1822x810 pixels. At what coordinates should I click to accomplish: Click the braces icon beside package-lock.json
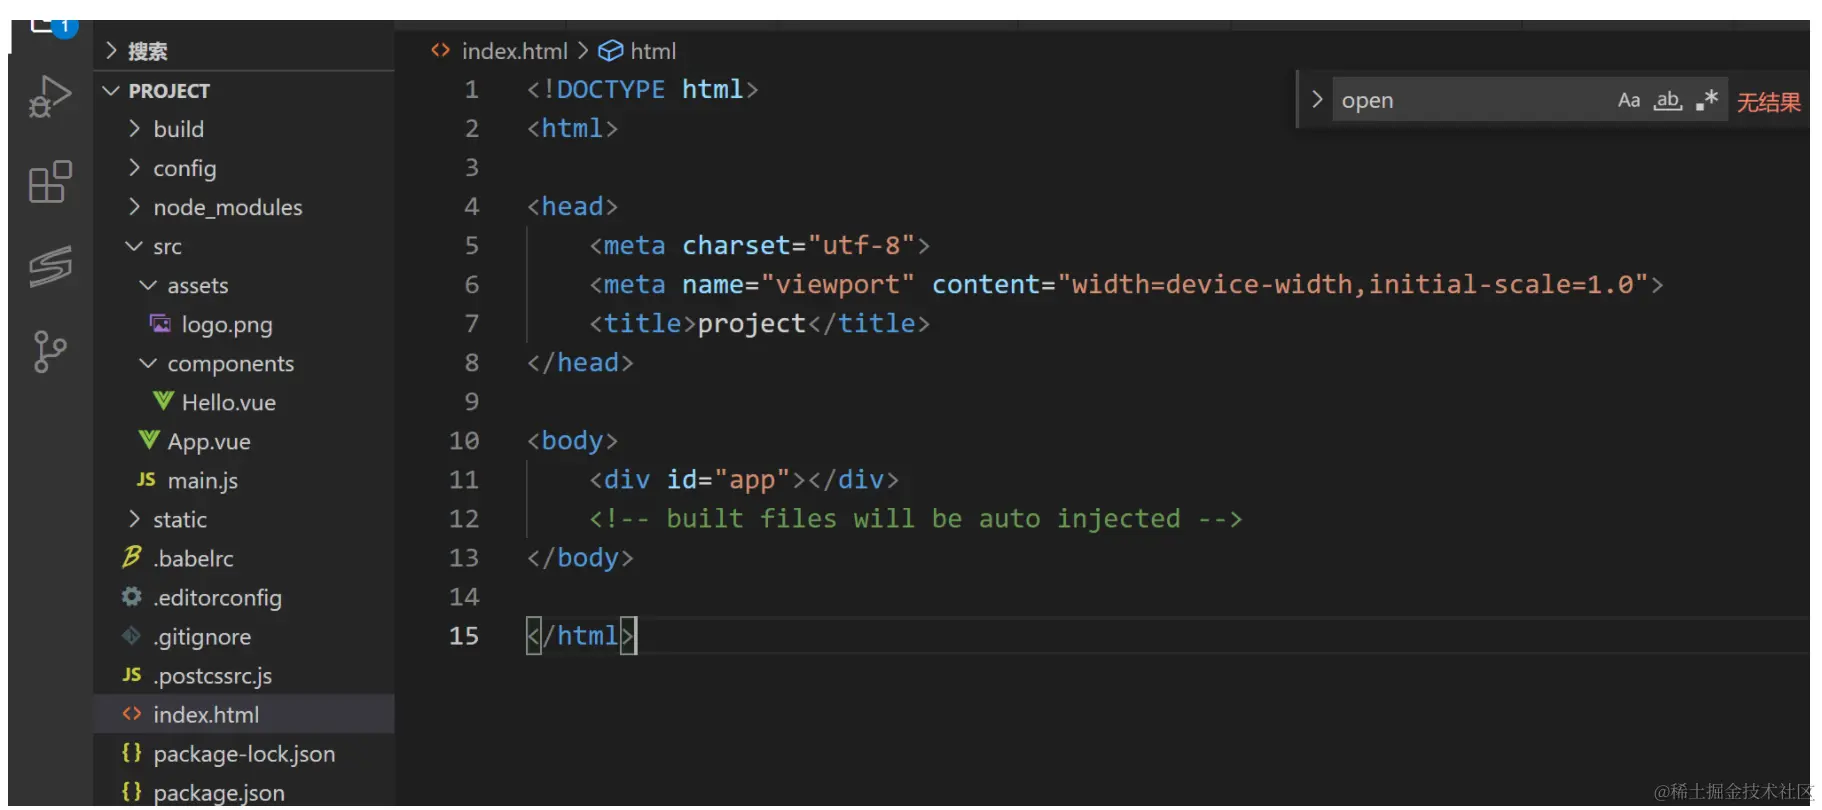pyautogui.click(x=131, y=752)
